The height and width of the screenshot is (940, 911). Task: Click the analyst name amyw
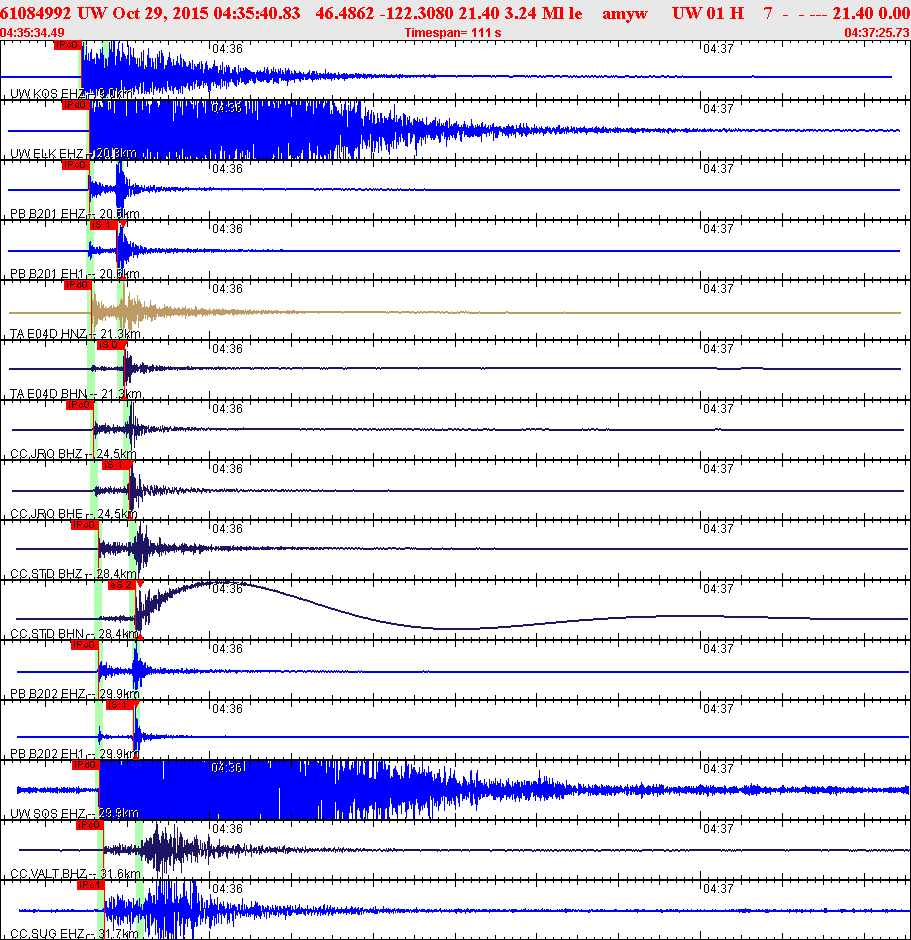click(625, 13)
